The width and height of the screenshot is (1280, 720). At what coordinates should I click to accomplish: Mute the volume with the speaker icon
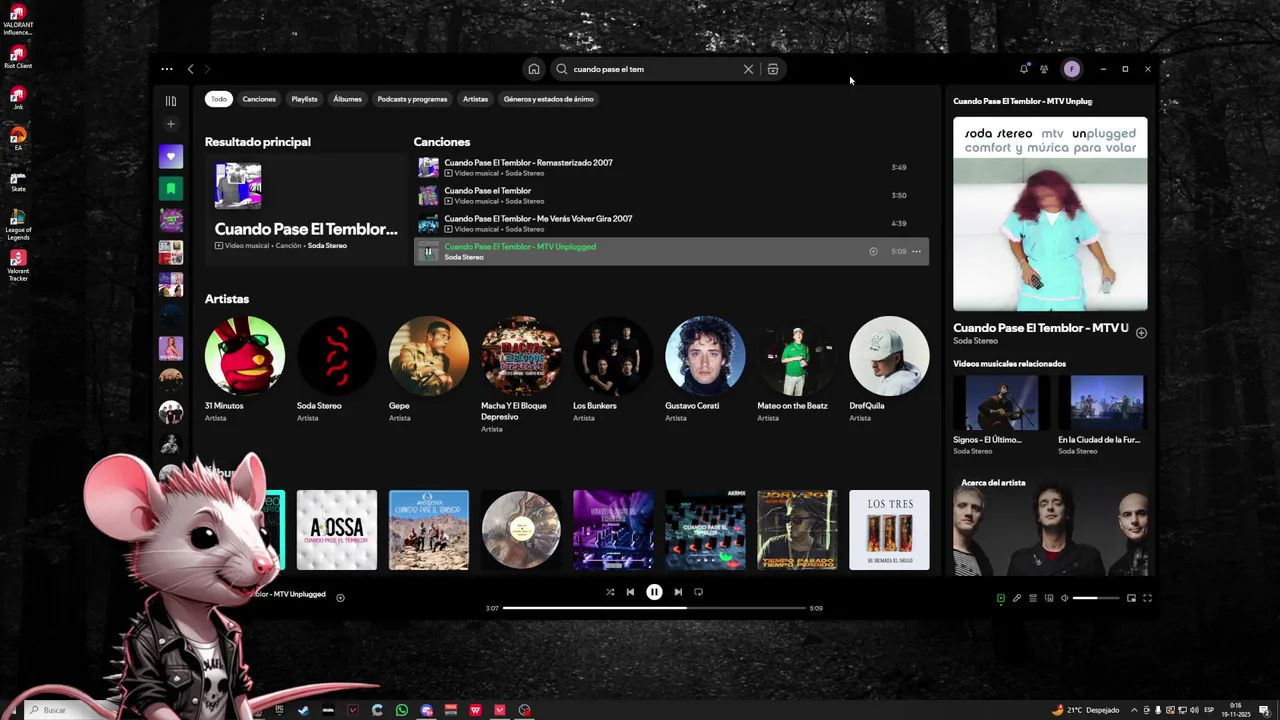[1065, 598]
